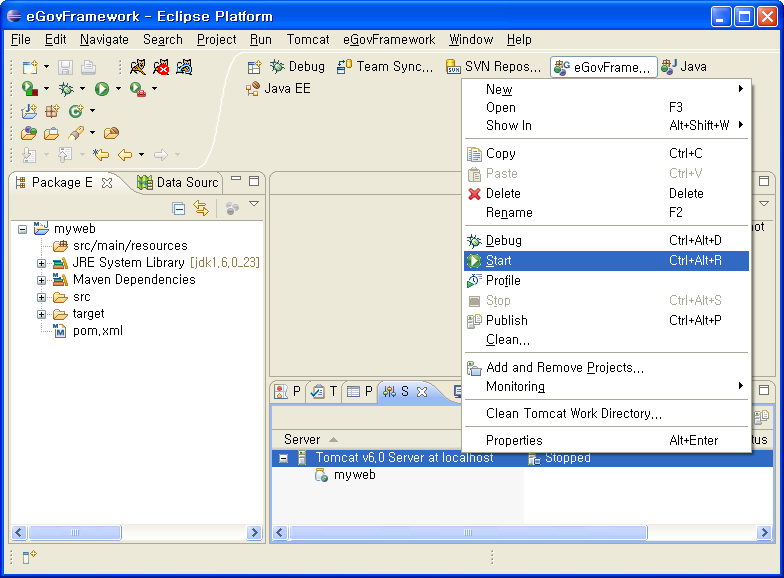Click the Tomcat restart cat icon
The height and width of the screenshot is (578, 784).
coord(184,66)
